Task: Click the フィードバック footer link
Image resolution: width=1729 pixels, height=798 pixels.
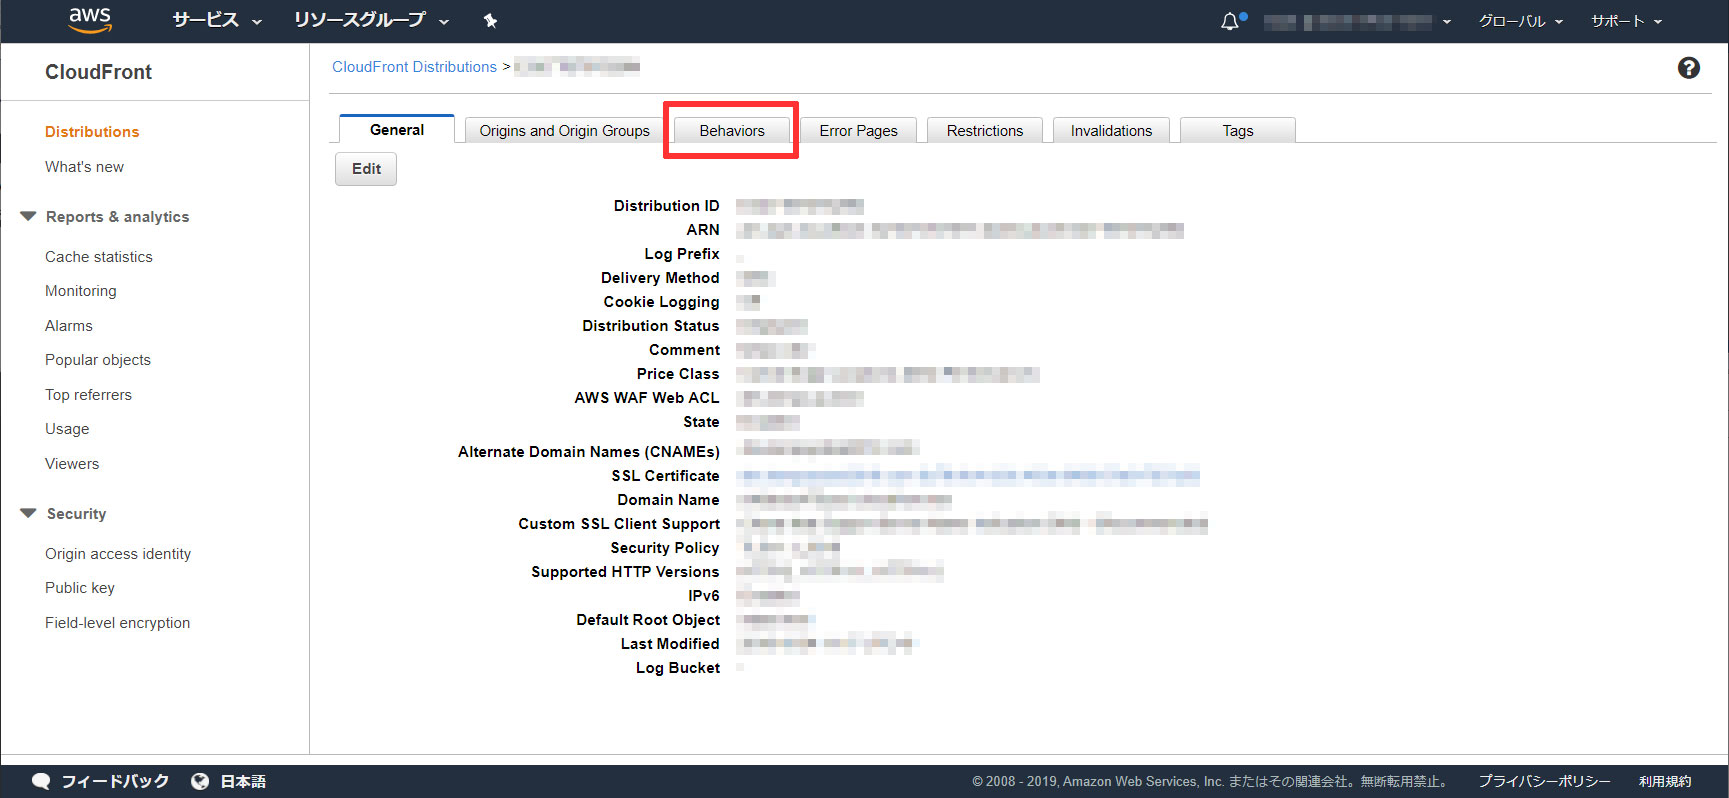Action: coord(115,781)
